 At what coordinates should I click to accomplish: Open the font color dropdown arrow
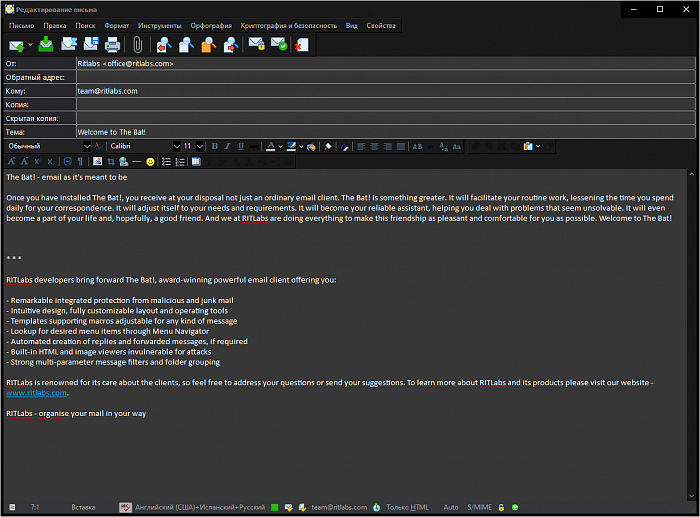(280, 146)
